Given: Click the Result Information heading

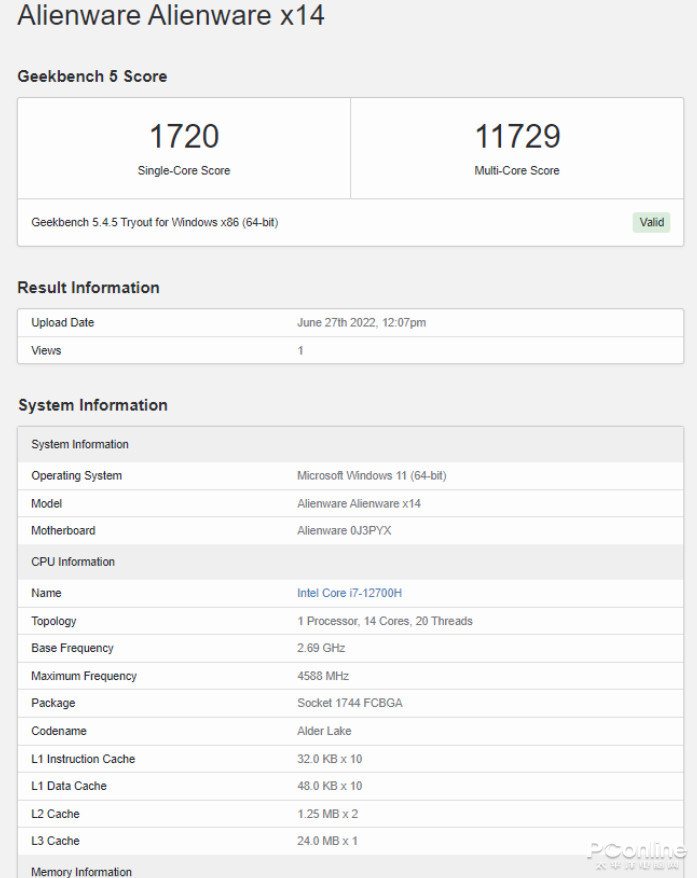Looking at the screenshot, I should pos(88,288).
